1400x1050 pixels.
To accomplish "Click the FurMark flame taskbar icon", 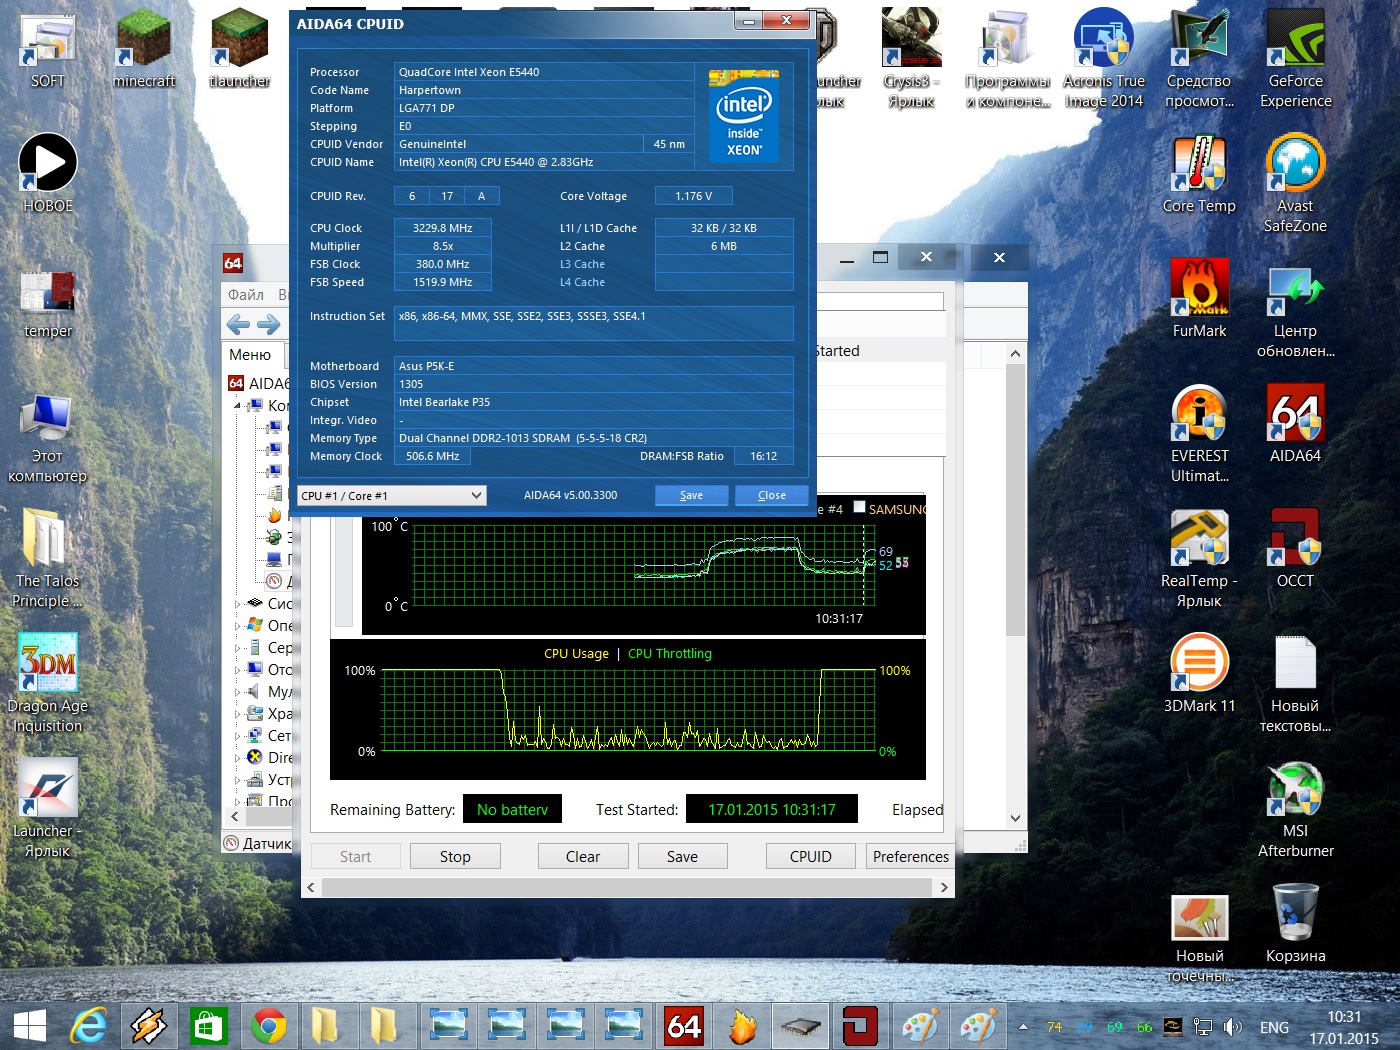I will (x=742, y=1026).
